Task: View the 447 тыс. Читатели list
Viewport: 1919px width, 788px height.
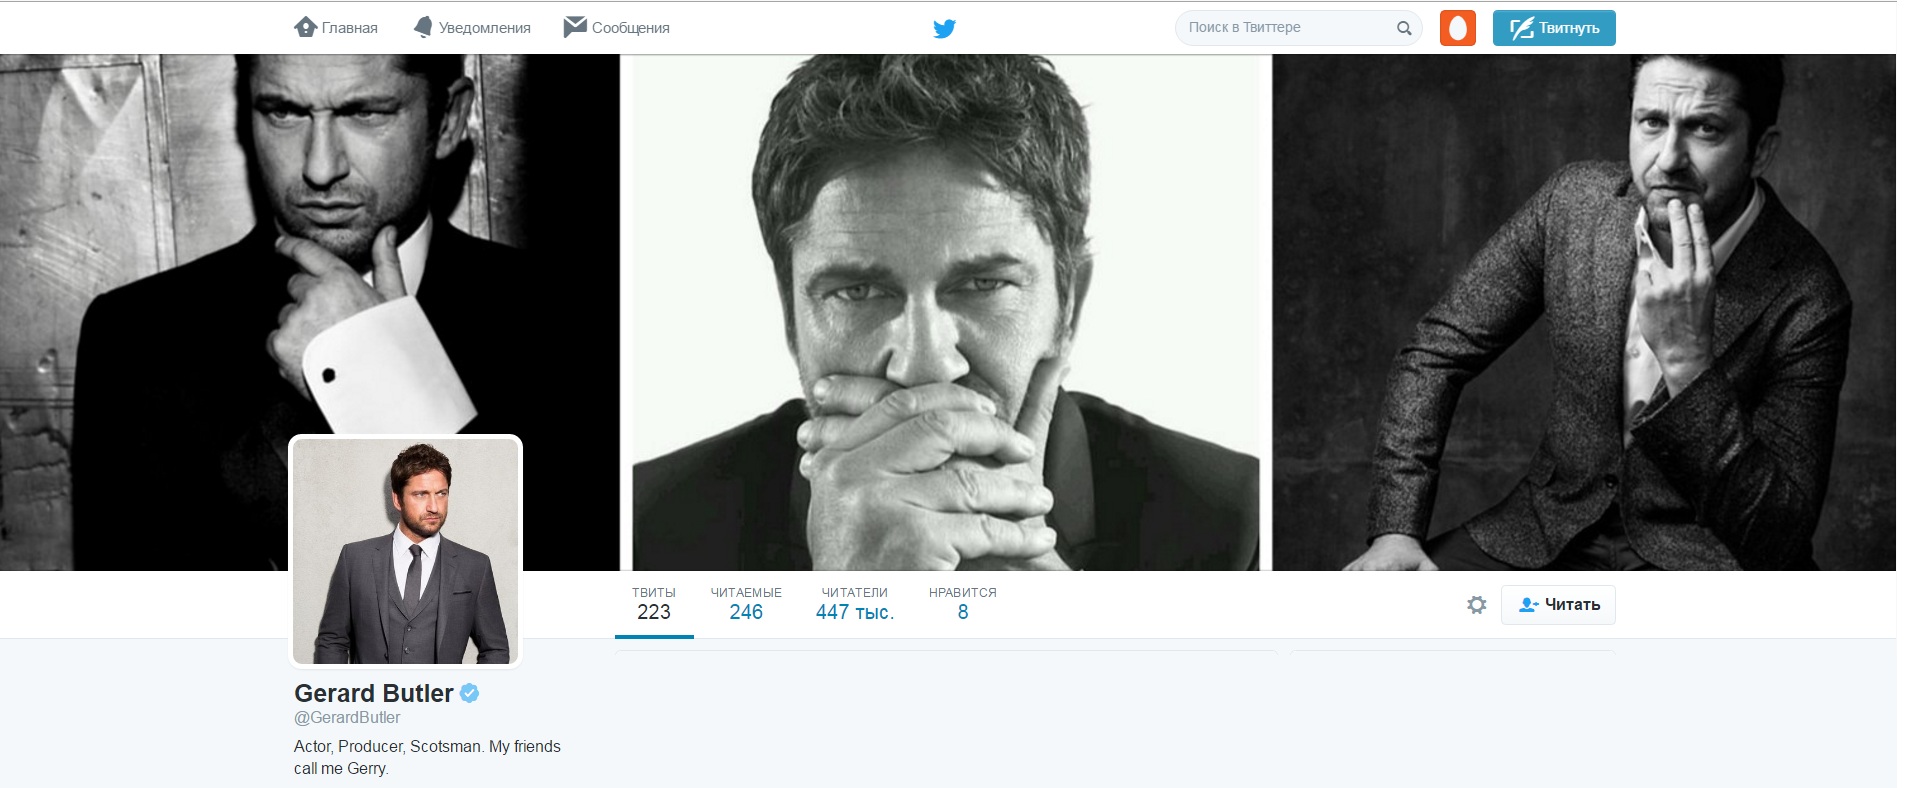Action: click(854, 604)
